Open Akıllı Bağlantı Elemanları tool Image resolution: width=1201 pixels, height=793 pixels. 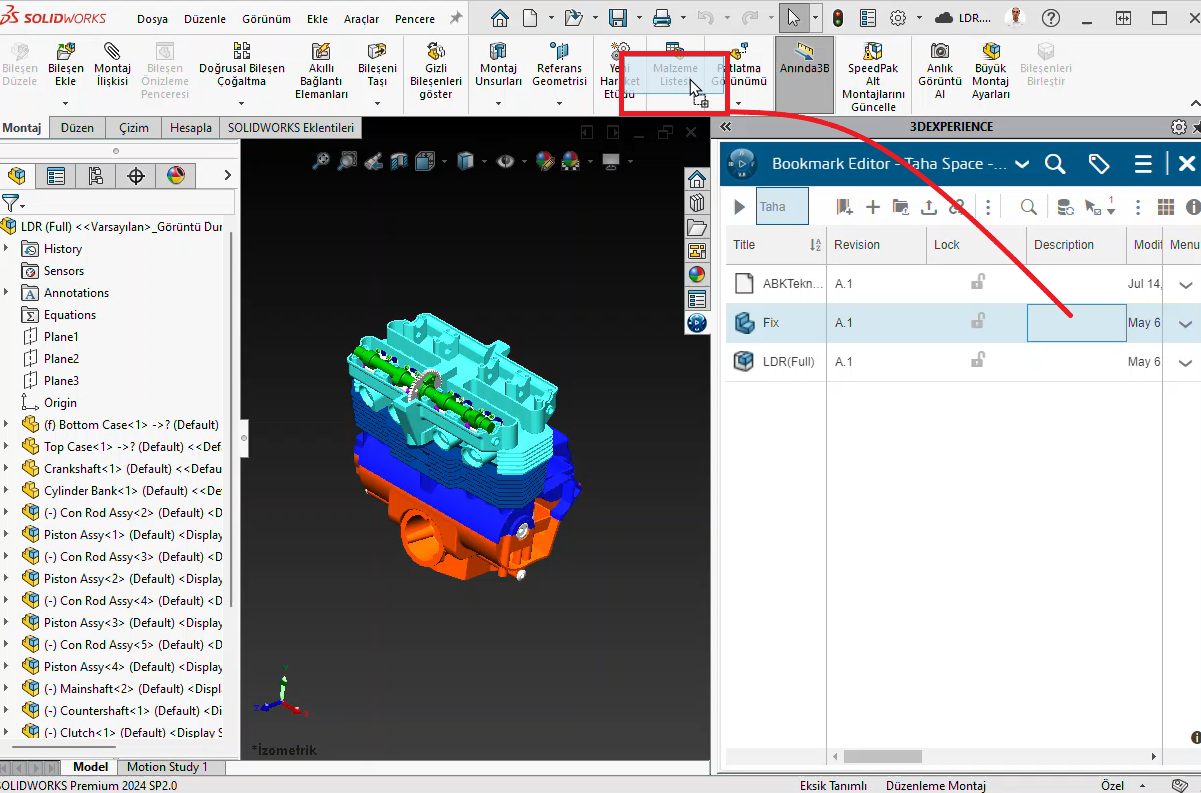[320, 53]
